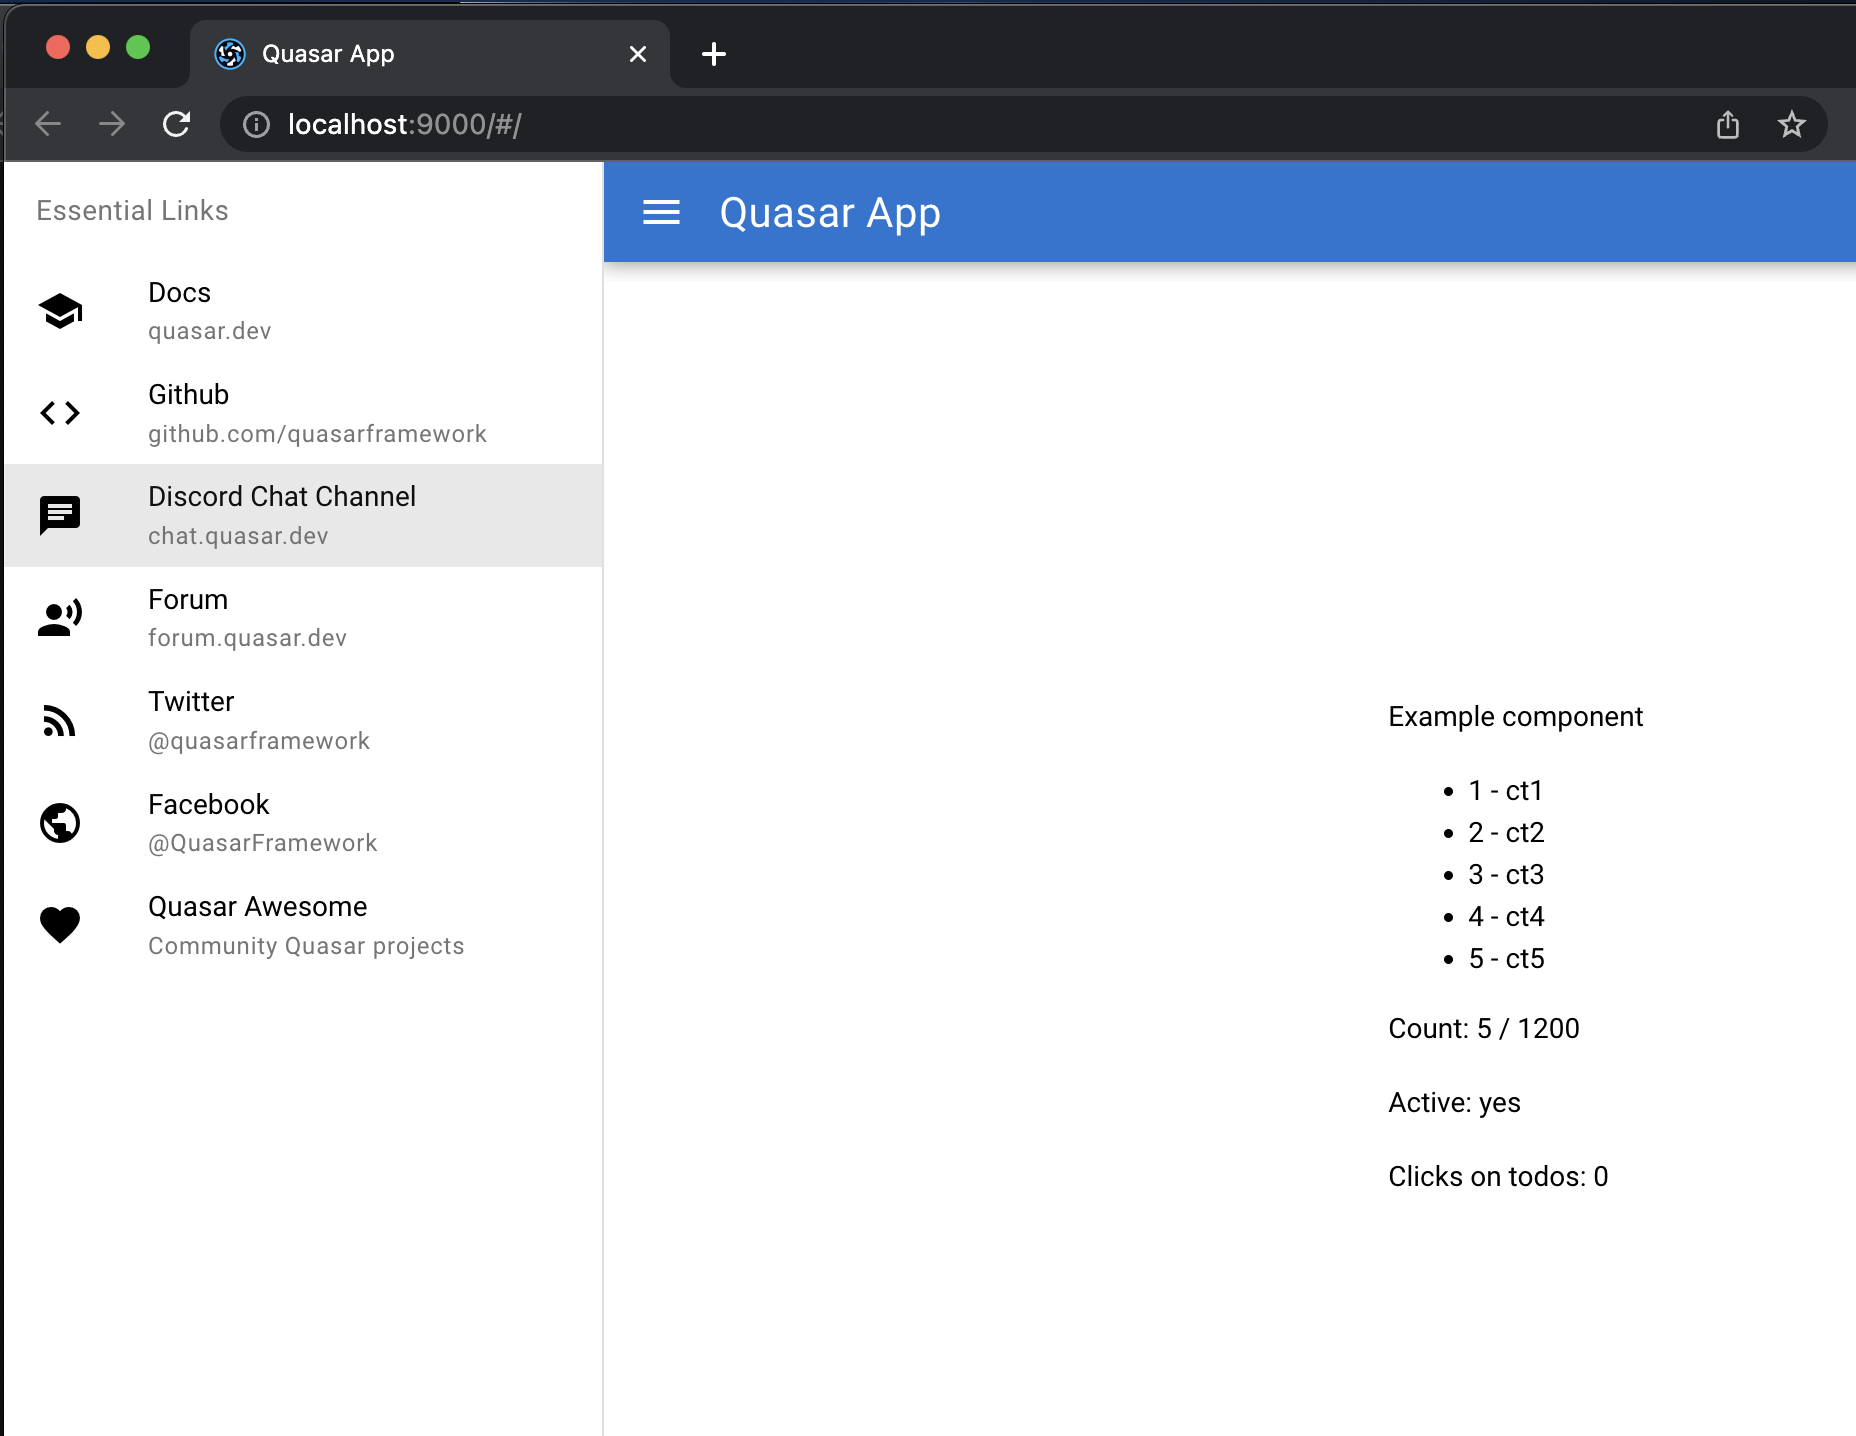Image resolution: width=1856 pixels, height=1436 pixels.
Task: Open the Docs link
Action: tap(304, 311)
